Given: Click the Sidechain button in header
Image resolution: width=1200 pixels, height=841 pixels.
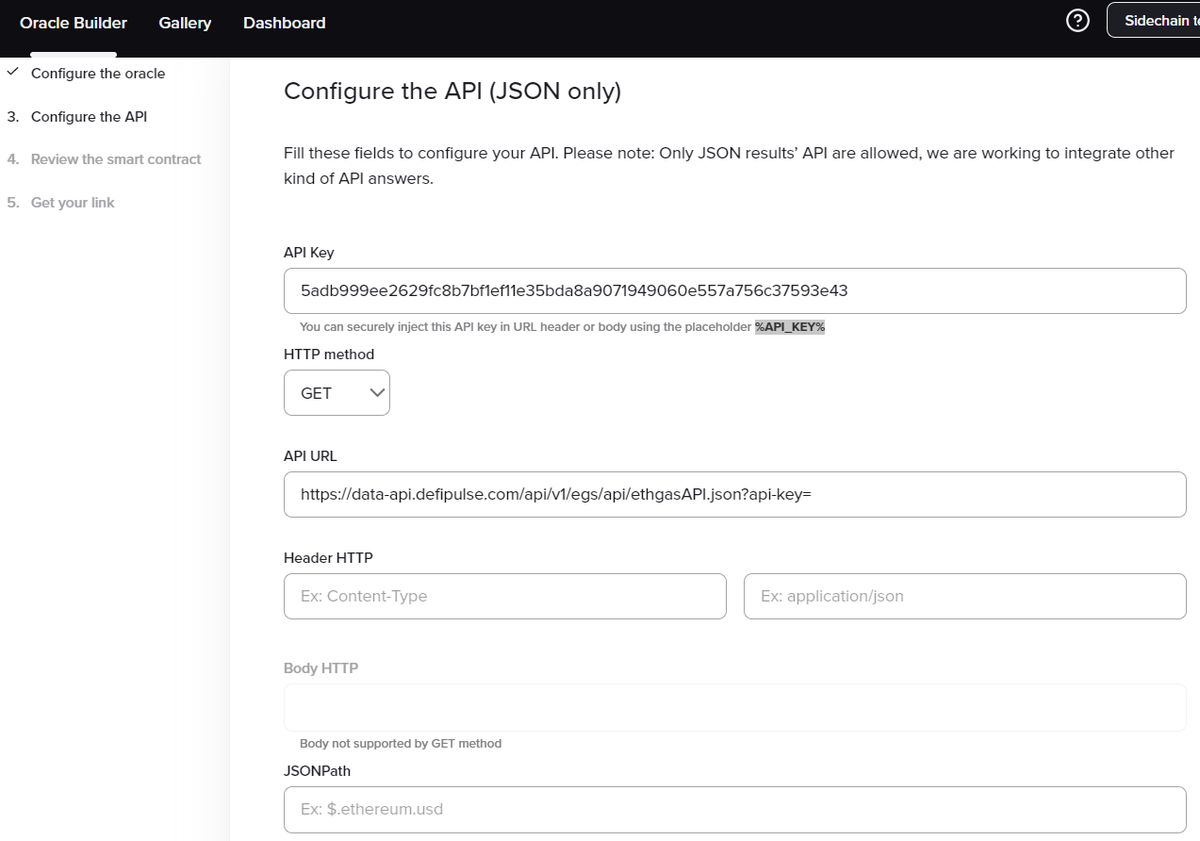Looking at the screenshot, I should coord(1153,20).
